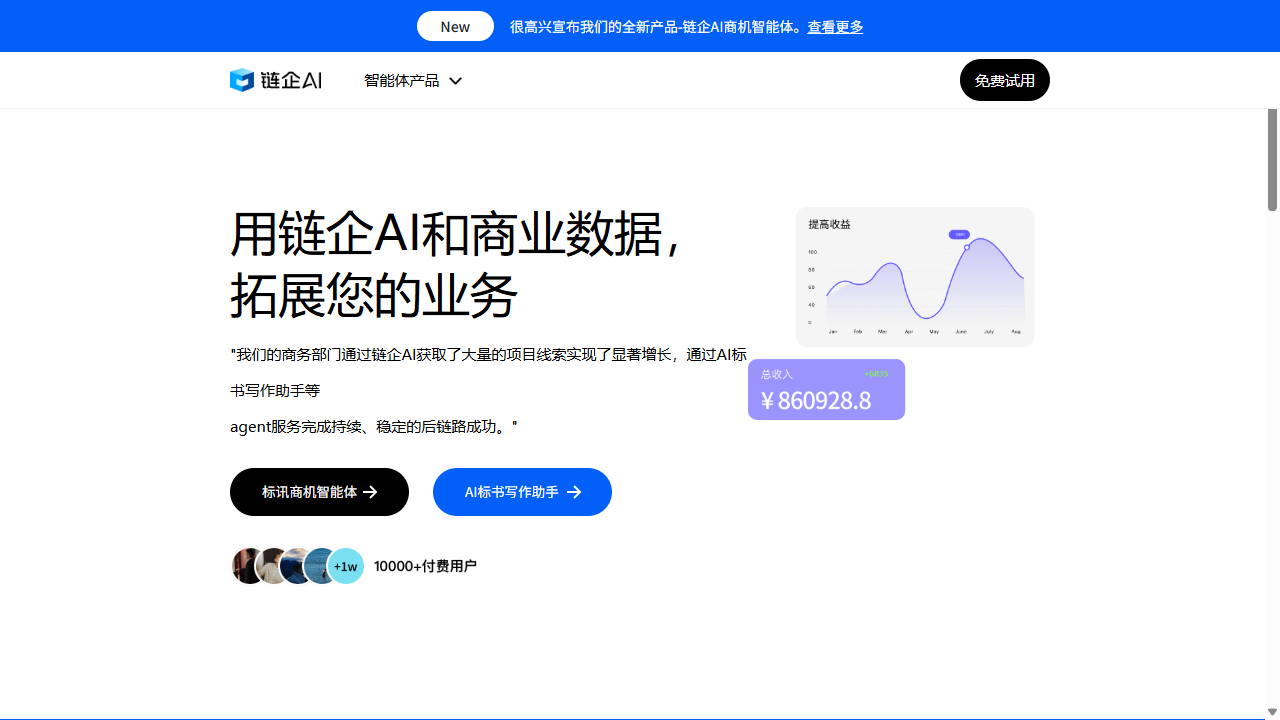The width and height of the screenshot is (1280, 720).
Task: Click the scrollbar down arrow
Action: pos(1272,712)
